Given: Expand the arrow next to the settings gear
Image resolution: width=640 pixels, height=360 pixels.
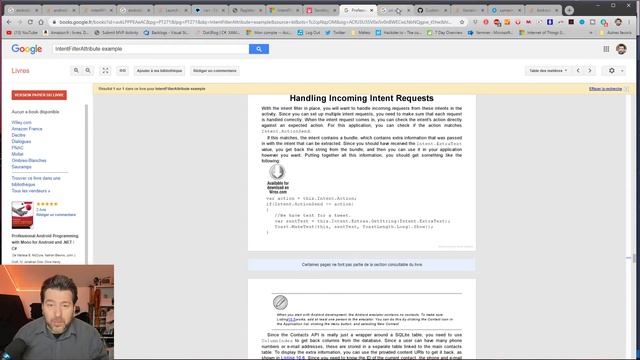Looking at the screenshot, I should 622,71.
